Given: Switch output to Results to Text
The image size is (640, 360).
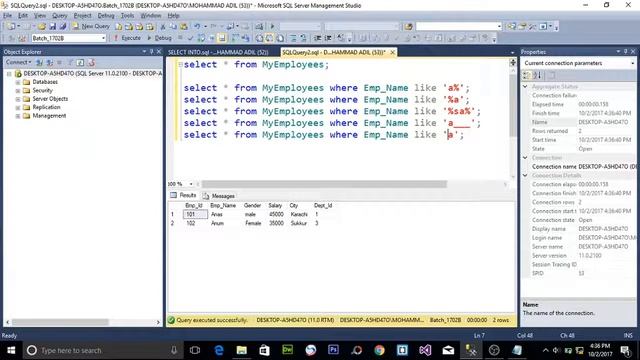Looking at the screenshot, I should pyautogui.click(x=259, y=38).
